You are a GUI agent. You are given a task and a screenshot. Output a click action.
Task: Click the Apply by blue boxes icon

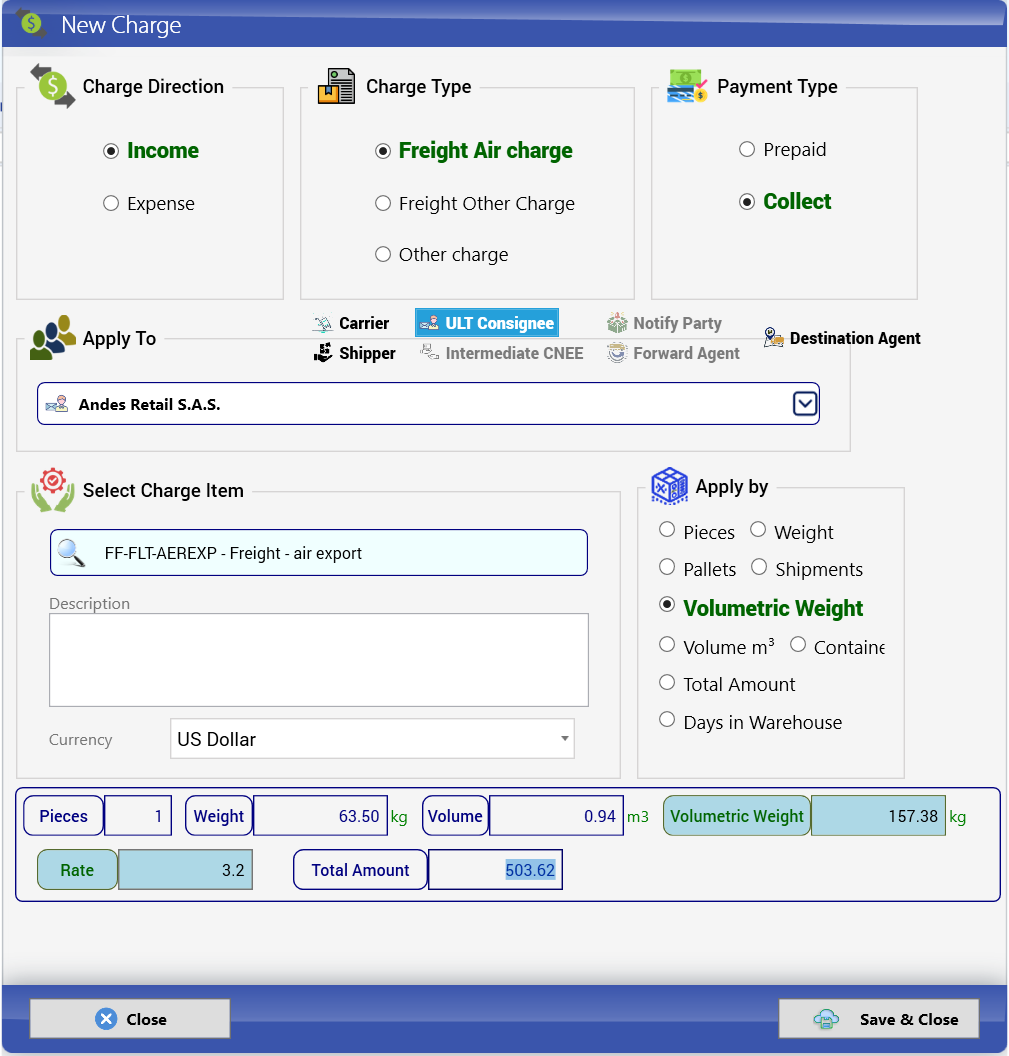tap(670, 486)
